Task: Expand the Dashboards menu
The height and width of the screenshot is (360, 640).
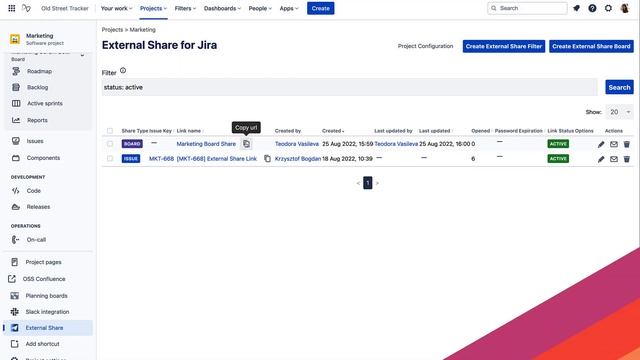Action: click(222, 8)
